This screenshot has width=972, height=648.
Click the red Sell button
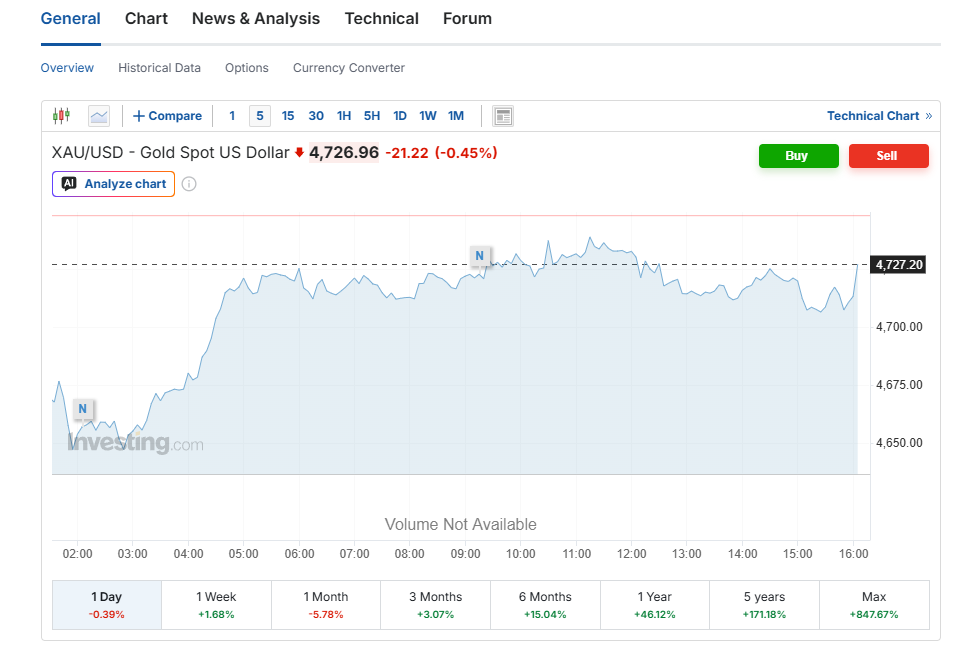pyautogui.click(x=888, y=156)
